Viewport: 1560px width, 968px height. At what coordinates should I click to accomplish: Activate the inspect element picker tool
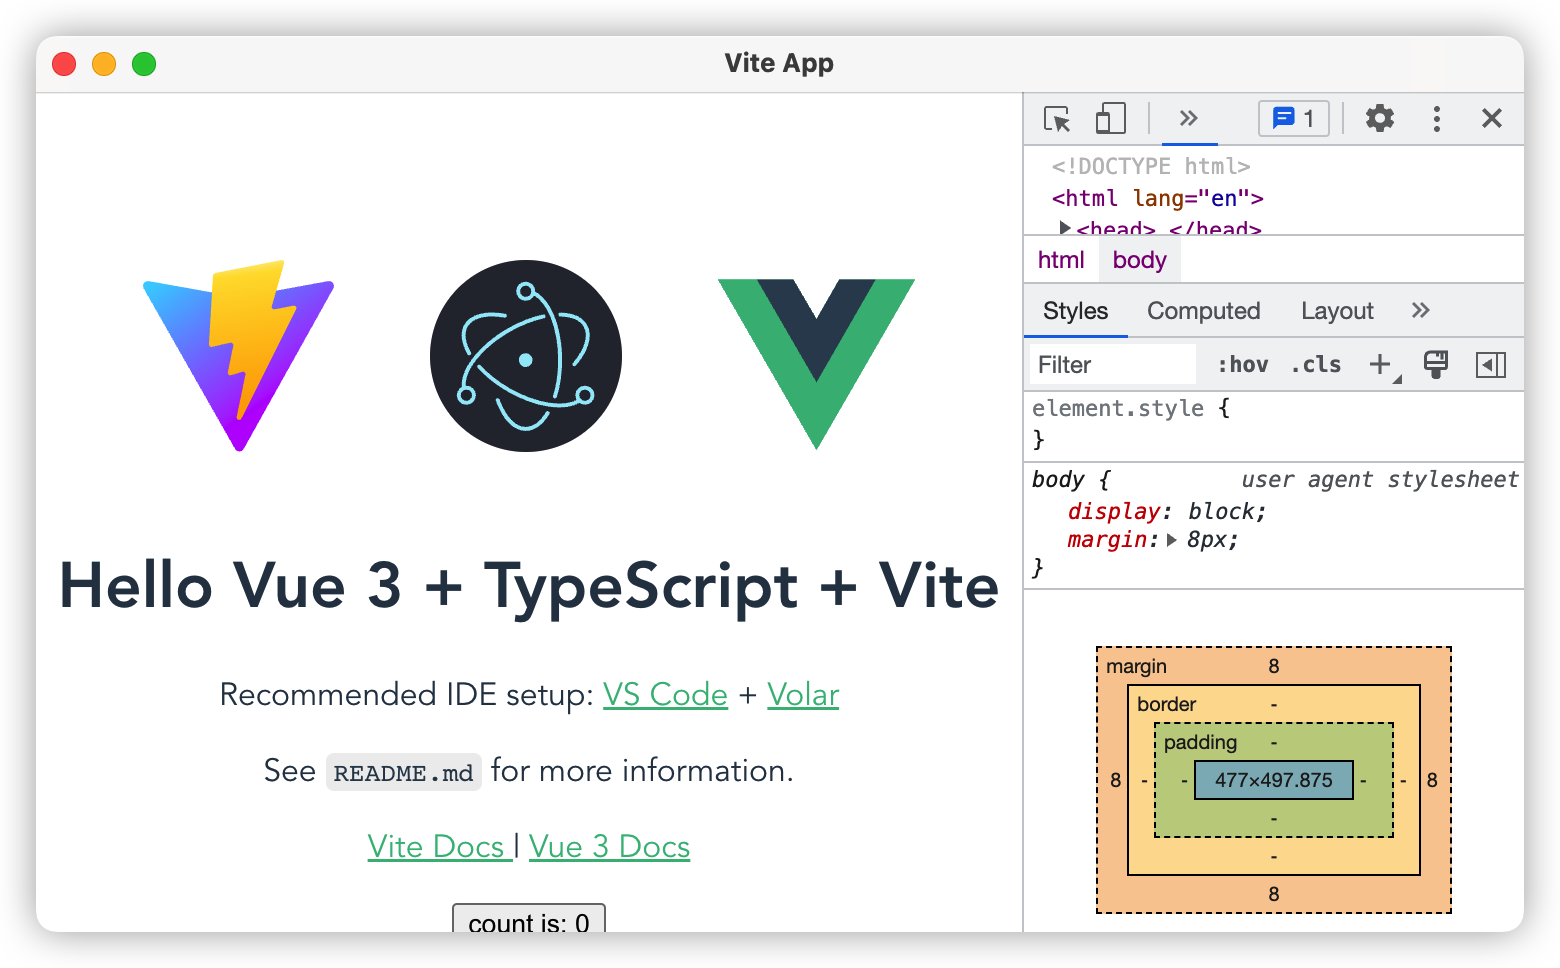pyautogui.click(x=1057, y=119)
